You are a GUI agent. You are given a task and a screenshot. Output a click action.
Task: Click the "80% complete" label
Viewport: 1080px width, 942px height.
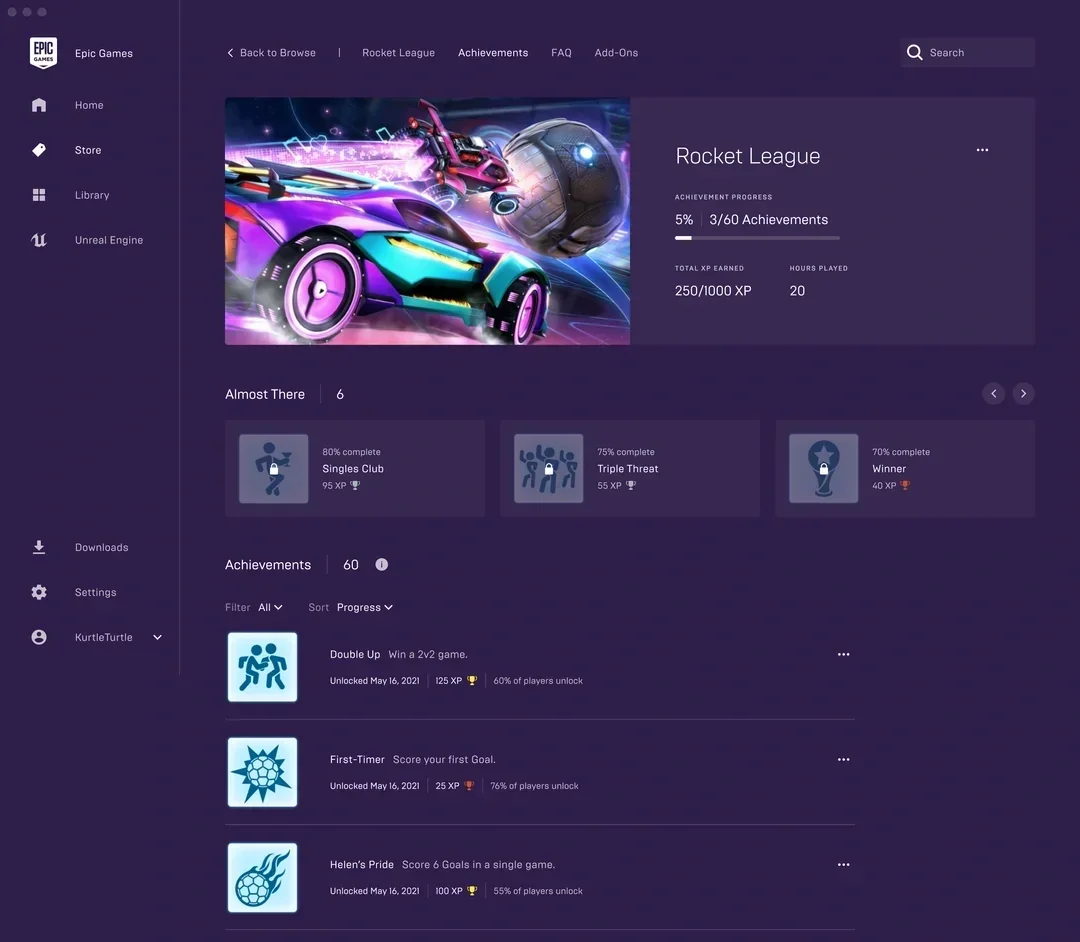351,452
